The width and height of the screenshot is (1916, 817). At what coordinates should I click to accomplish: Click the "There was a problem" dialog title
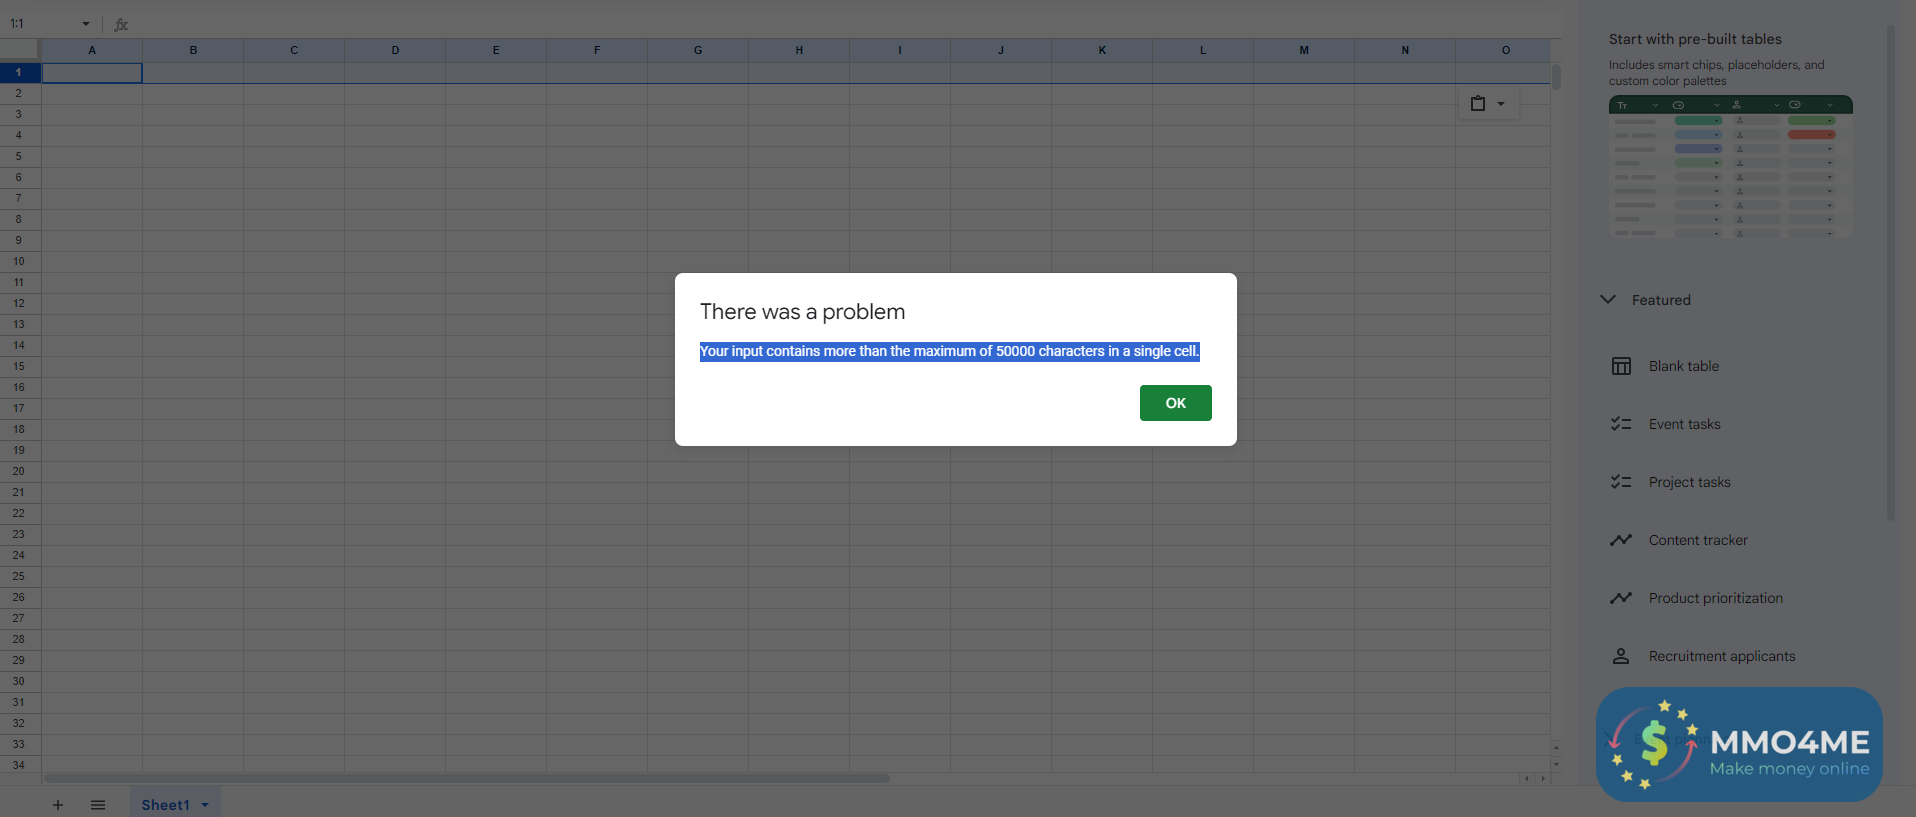click(x=802, y=312)
